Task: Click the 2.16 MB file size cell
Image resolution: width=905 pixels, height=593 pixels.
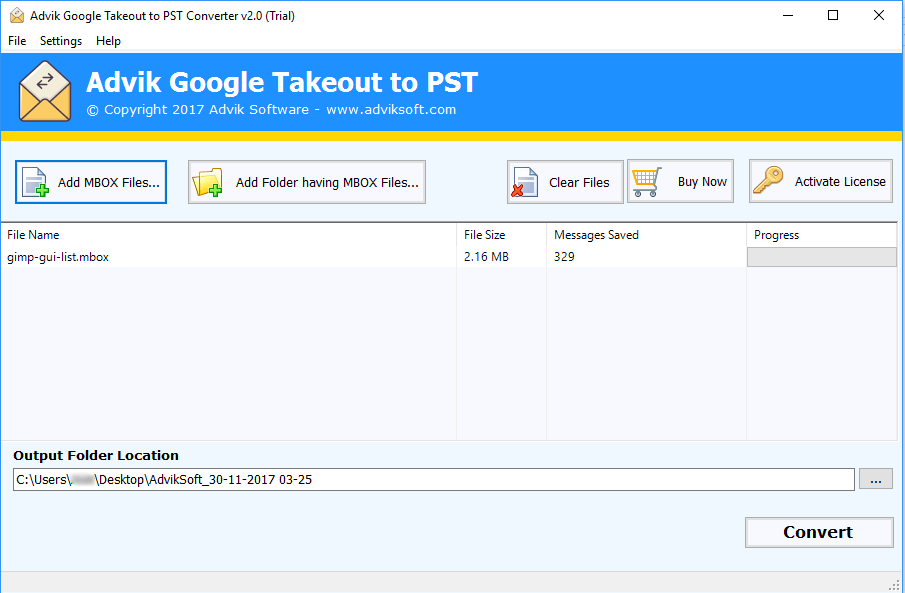Action: point(487,257)
